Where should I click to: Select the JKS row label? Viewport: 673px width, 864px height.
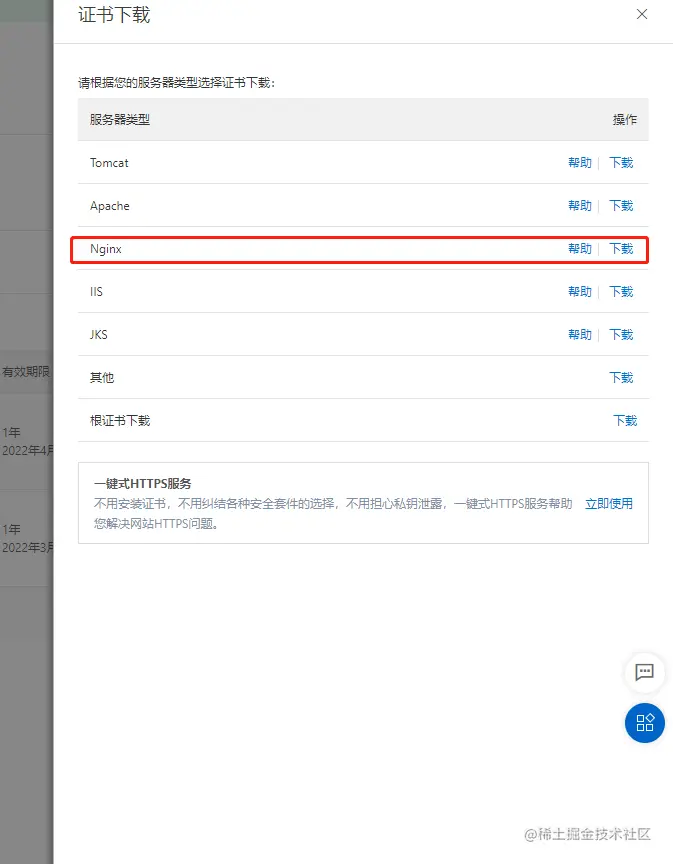[x=99, y=334]
